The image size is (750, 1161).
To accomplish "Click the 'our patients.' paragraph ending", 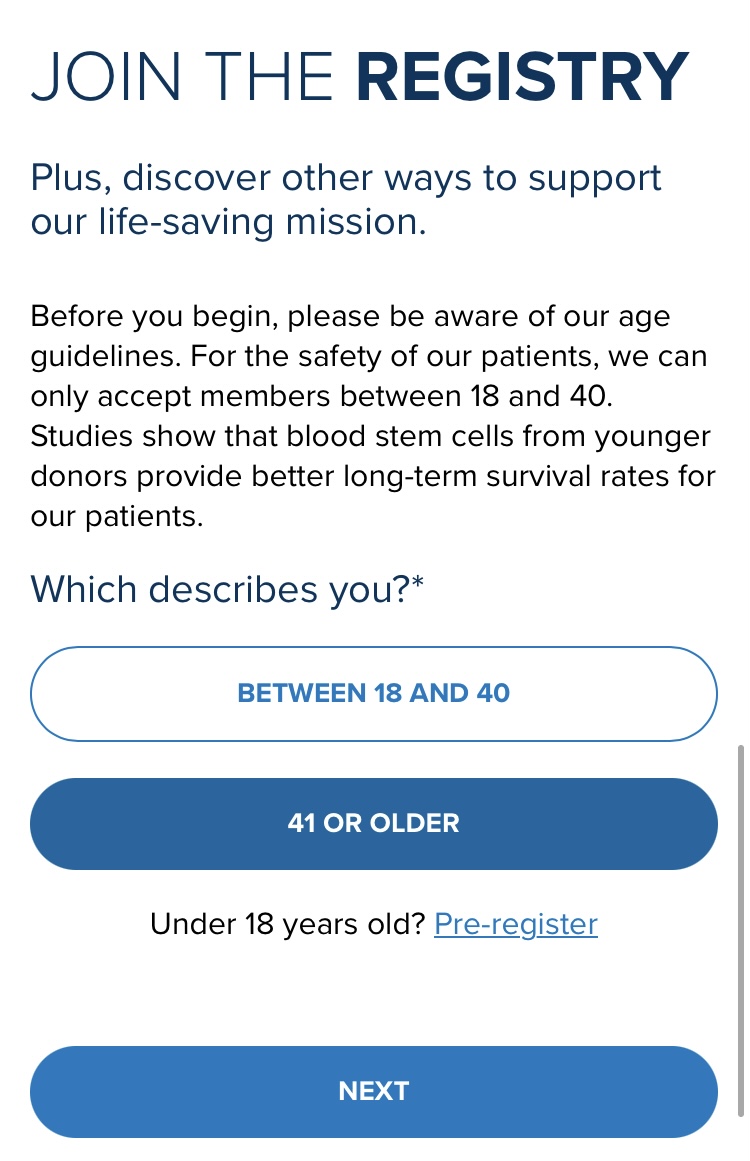I will click(117, 517).
